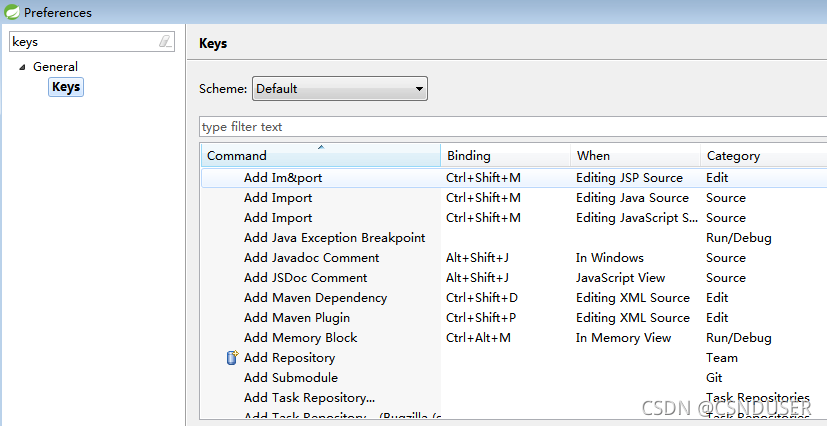
Task: Select Add Java Exception Breakpoint row
Action: [x=514, y=238]
